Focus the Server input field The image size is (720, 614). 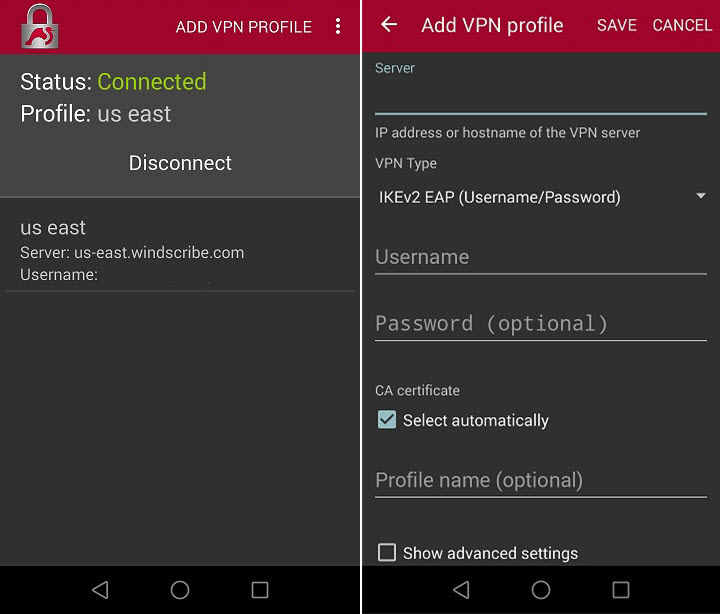pyautogui.click(x=541, y=95)
